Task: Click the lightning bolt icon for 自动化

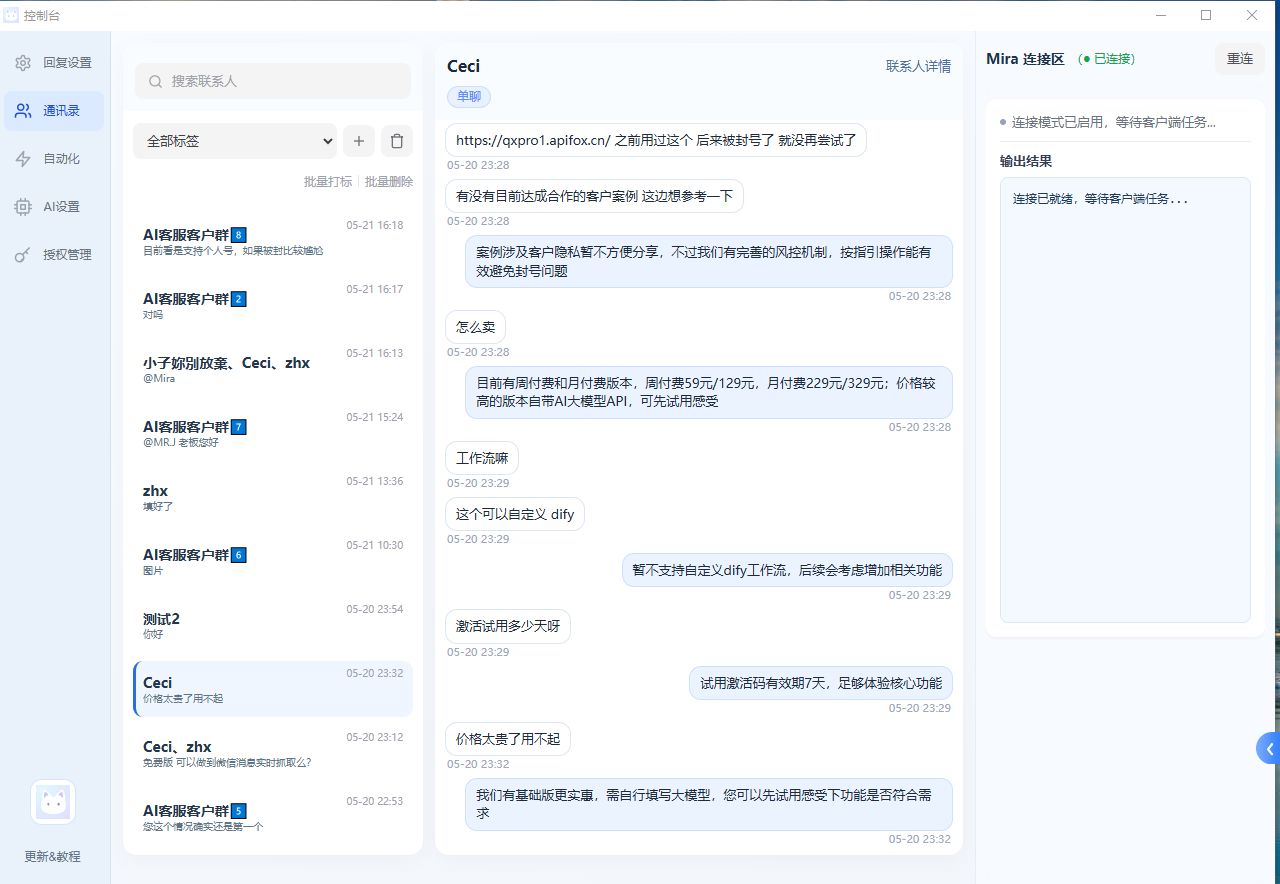Action: [x=23, y=159]
